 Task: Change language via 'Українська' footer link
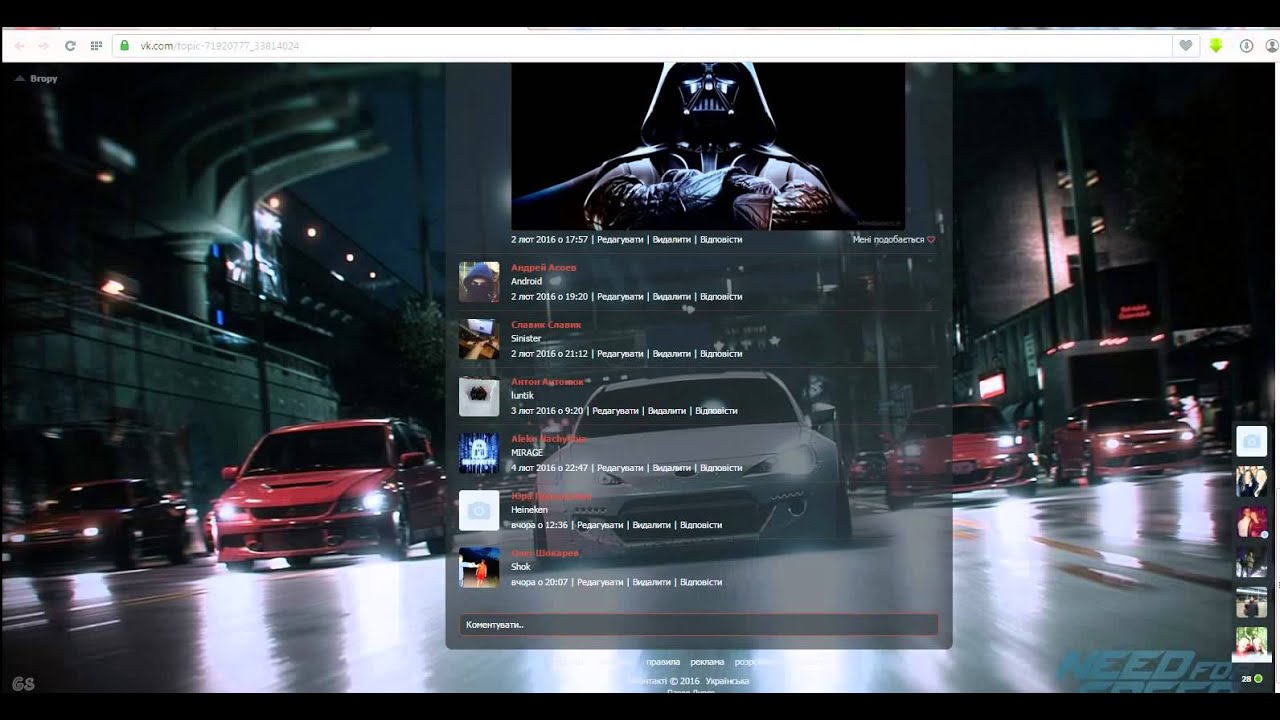tap(727, 681)
